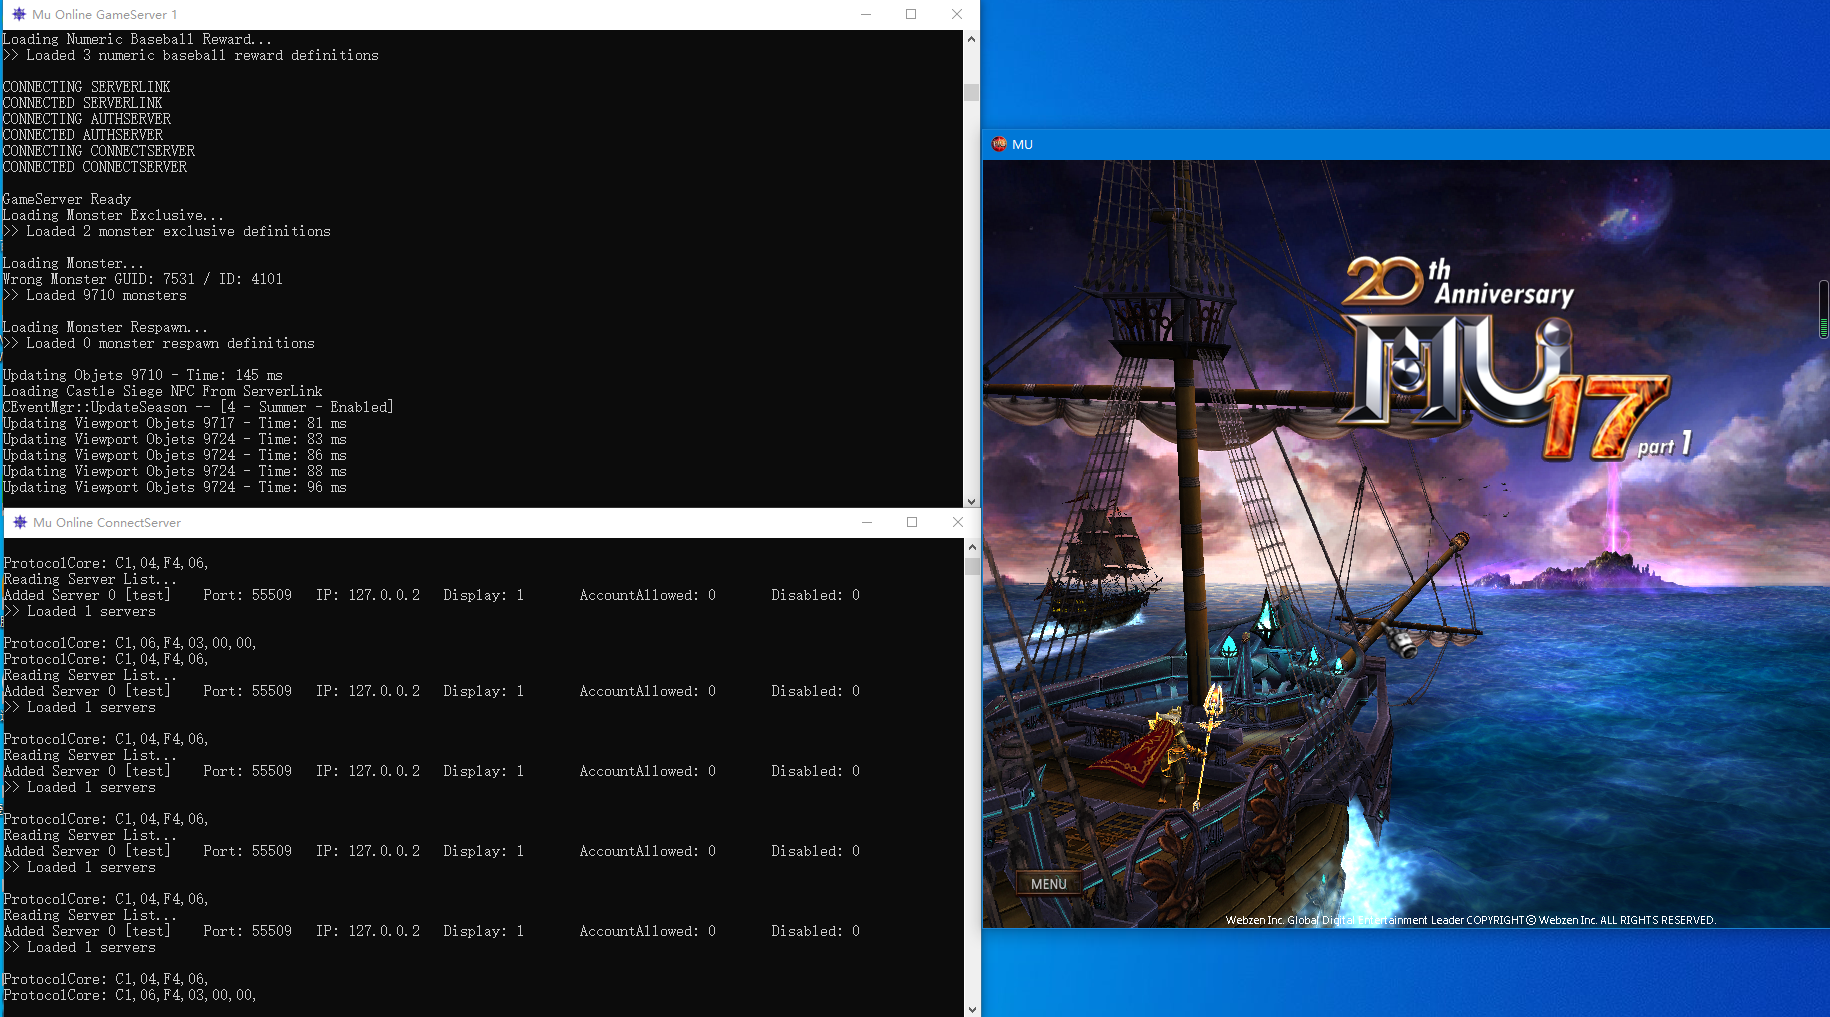1830x1017 pixels.
Task: Click the green level meter on game's right edge
Action: pyautogui.click(x=1823, y=310)
